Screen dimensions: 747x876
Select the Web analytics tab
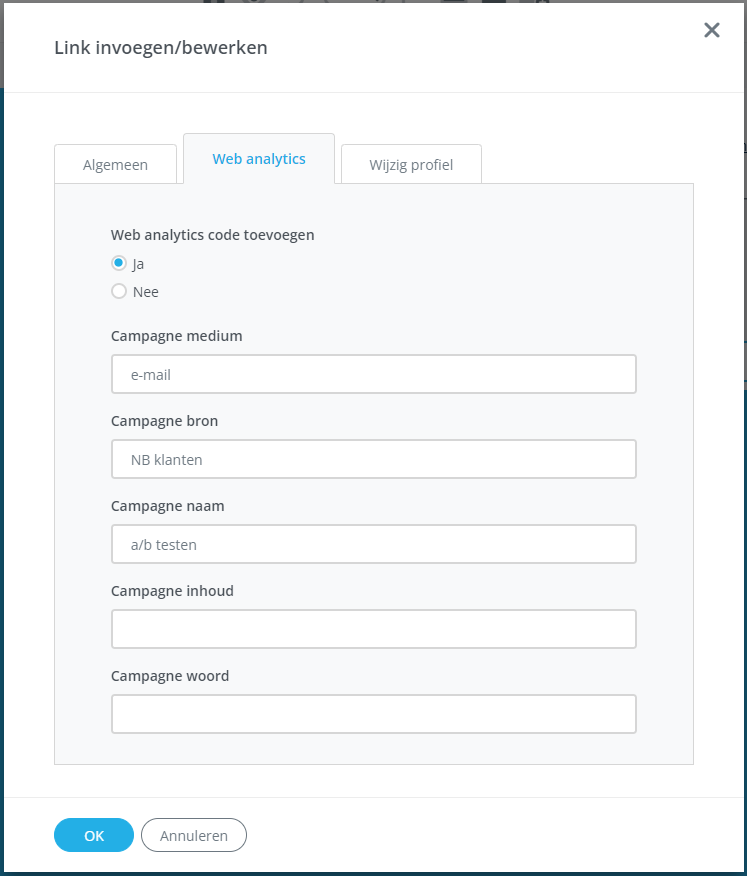(x=259, y=159)
